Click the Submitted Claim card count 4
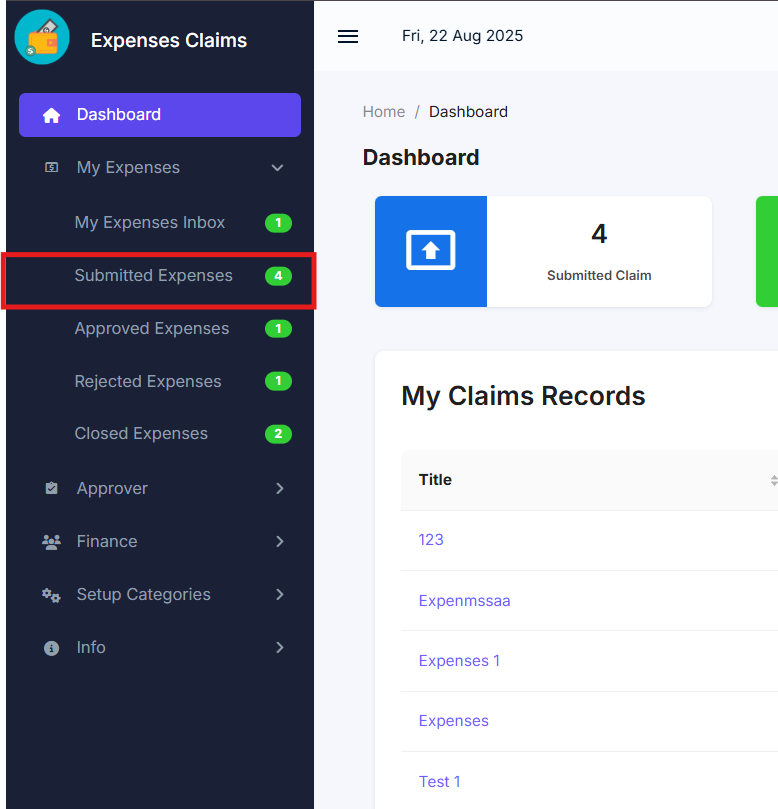 (x=599, y=234)
